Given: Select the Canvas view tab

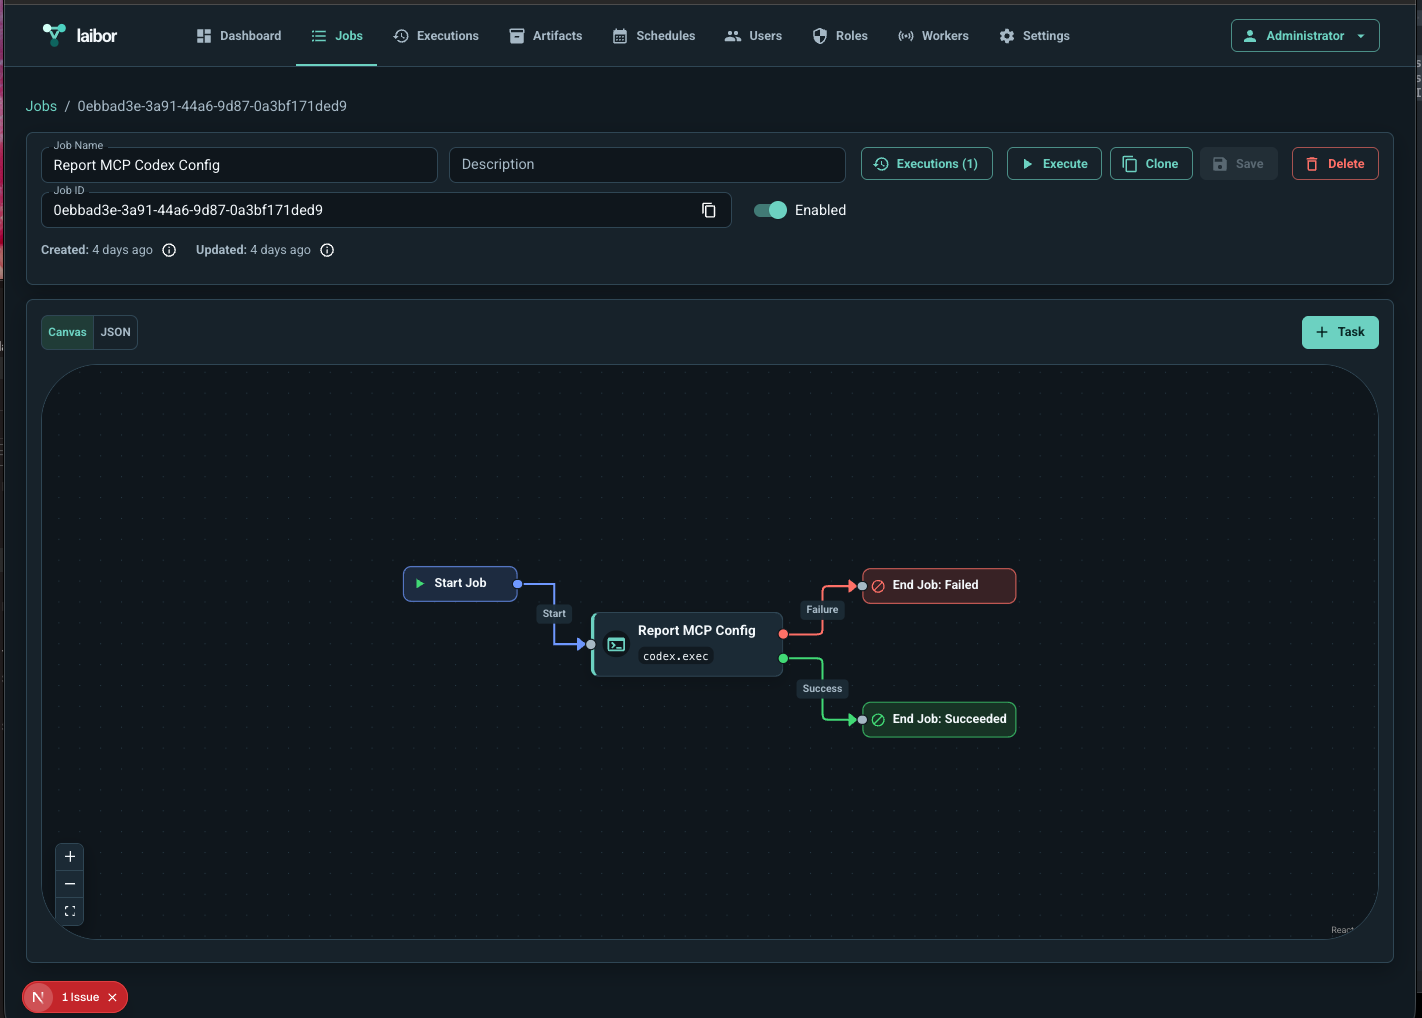Looking at the screenshot, I should [67, 332].
